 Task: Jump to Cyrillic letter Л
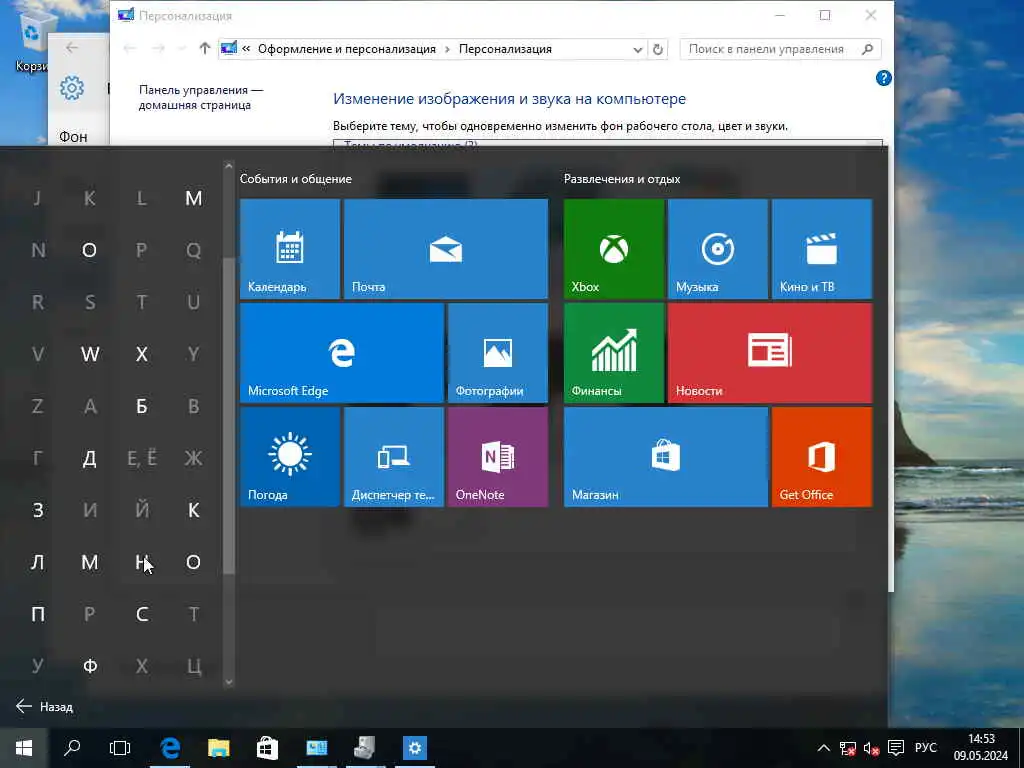(x=38, y=562)
